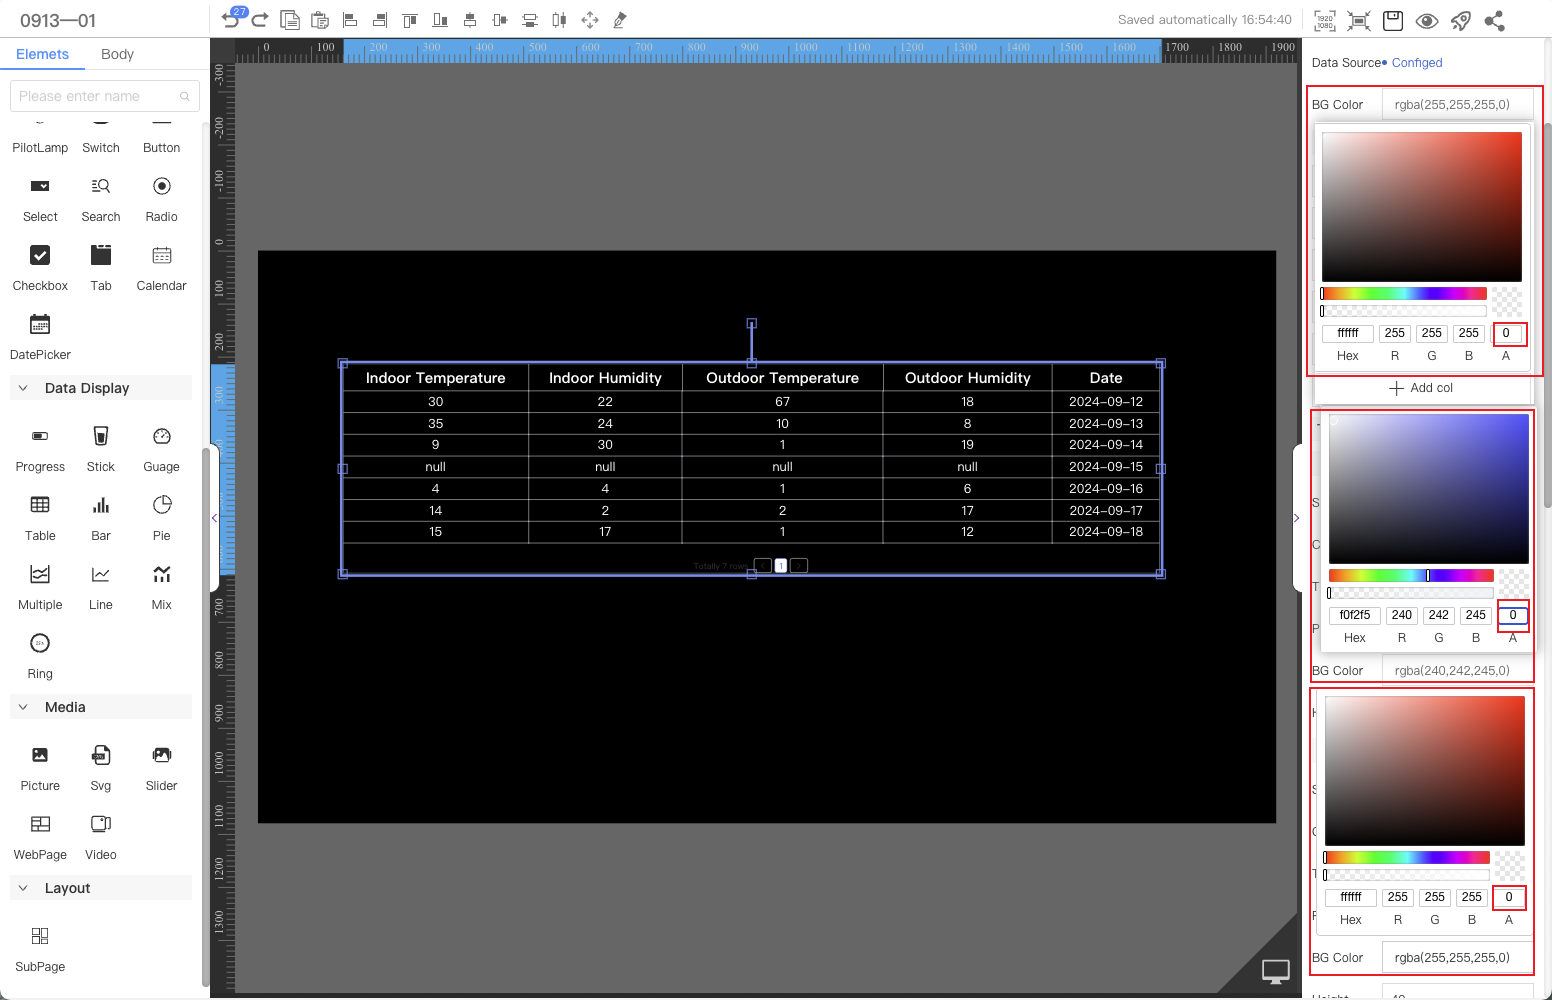Viewport: 1552px width, 1000px height.
Task: Collapse the Media section
Action: click(23, 707)
